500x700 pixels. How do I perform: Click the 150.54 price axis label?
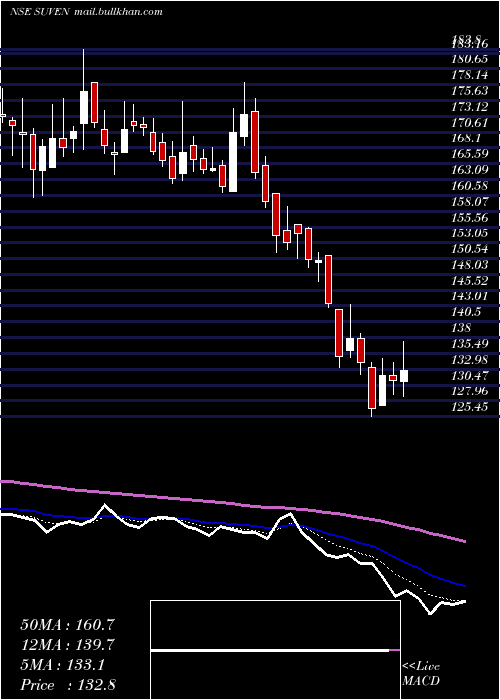(470, 248)
